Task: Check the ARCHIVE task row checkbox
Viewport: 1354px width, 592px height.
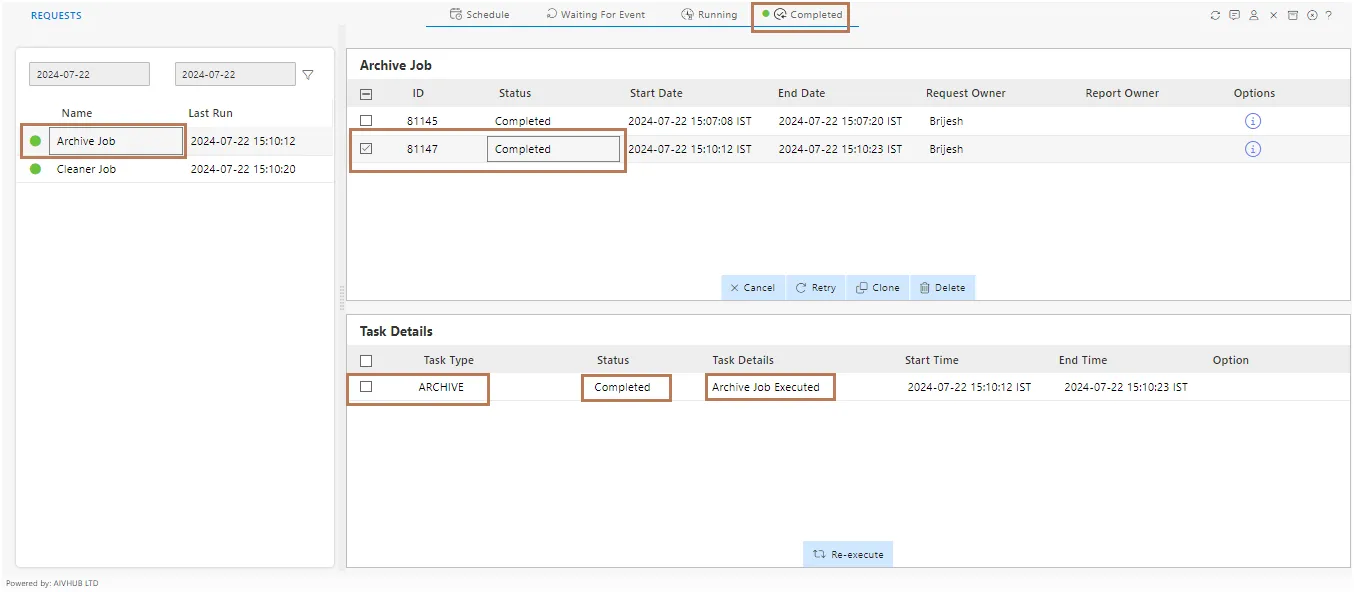Action: 366,387
